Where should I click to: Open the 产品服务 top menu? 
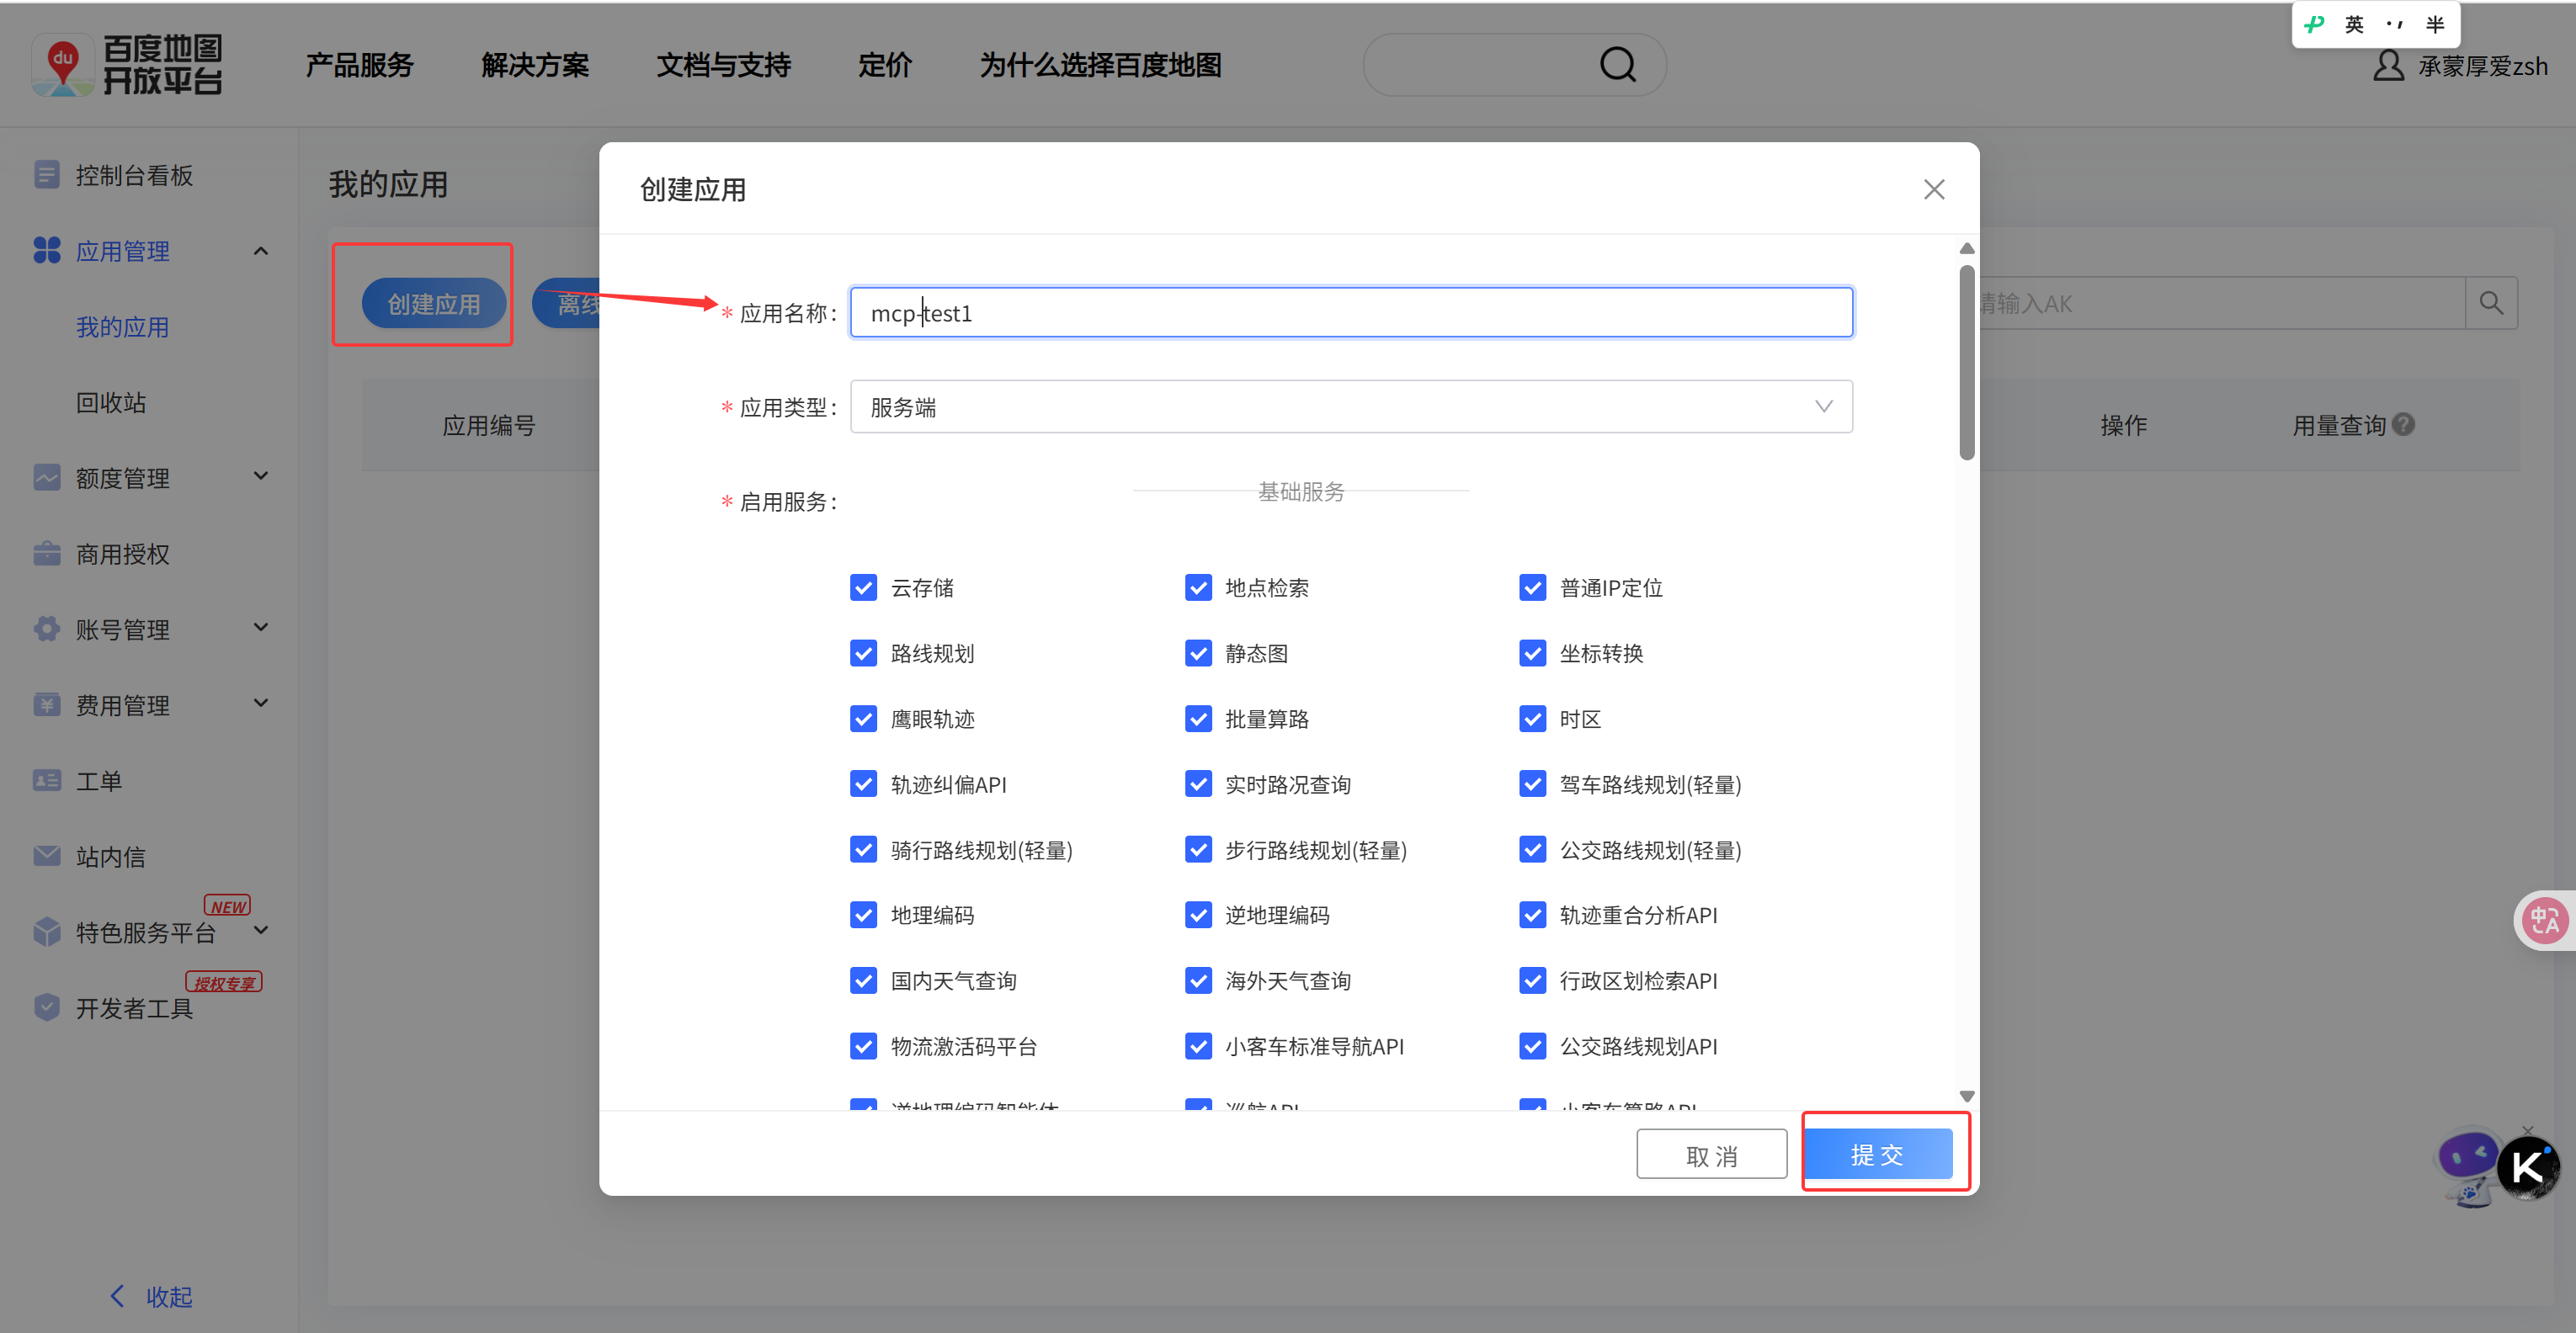coord(359,66)
